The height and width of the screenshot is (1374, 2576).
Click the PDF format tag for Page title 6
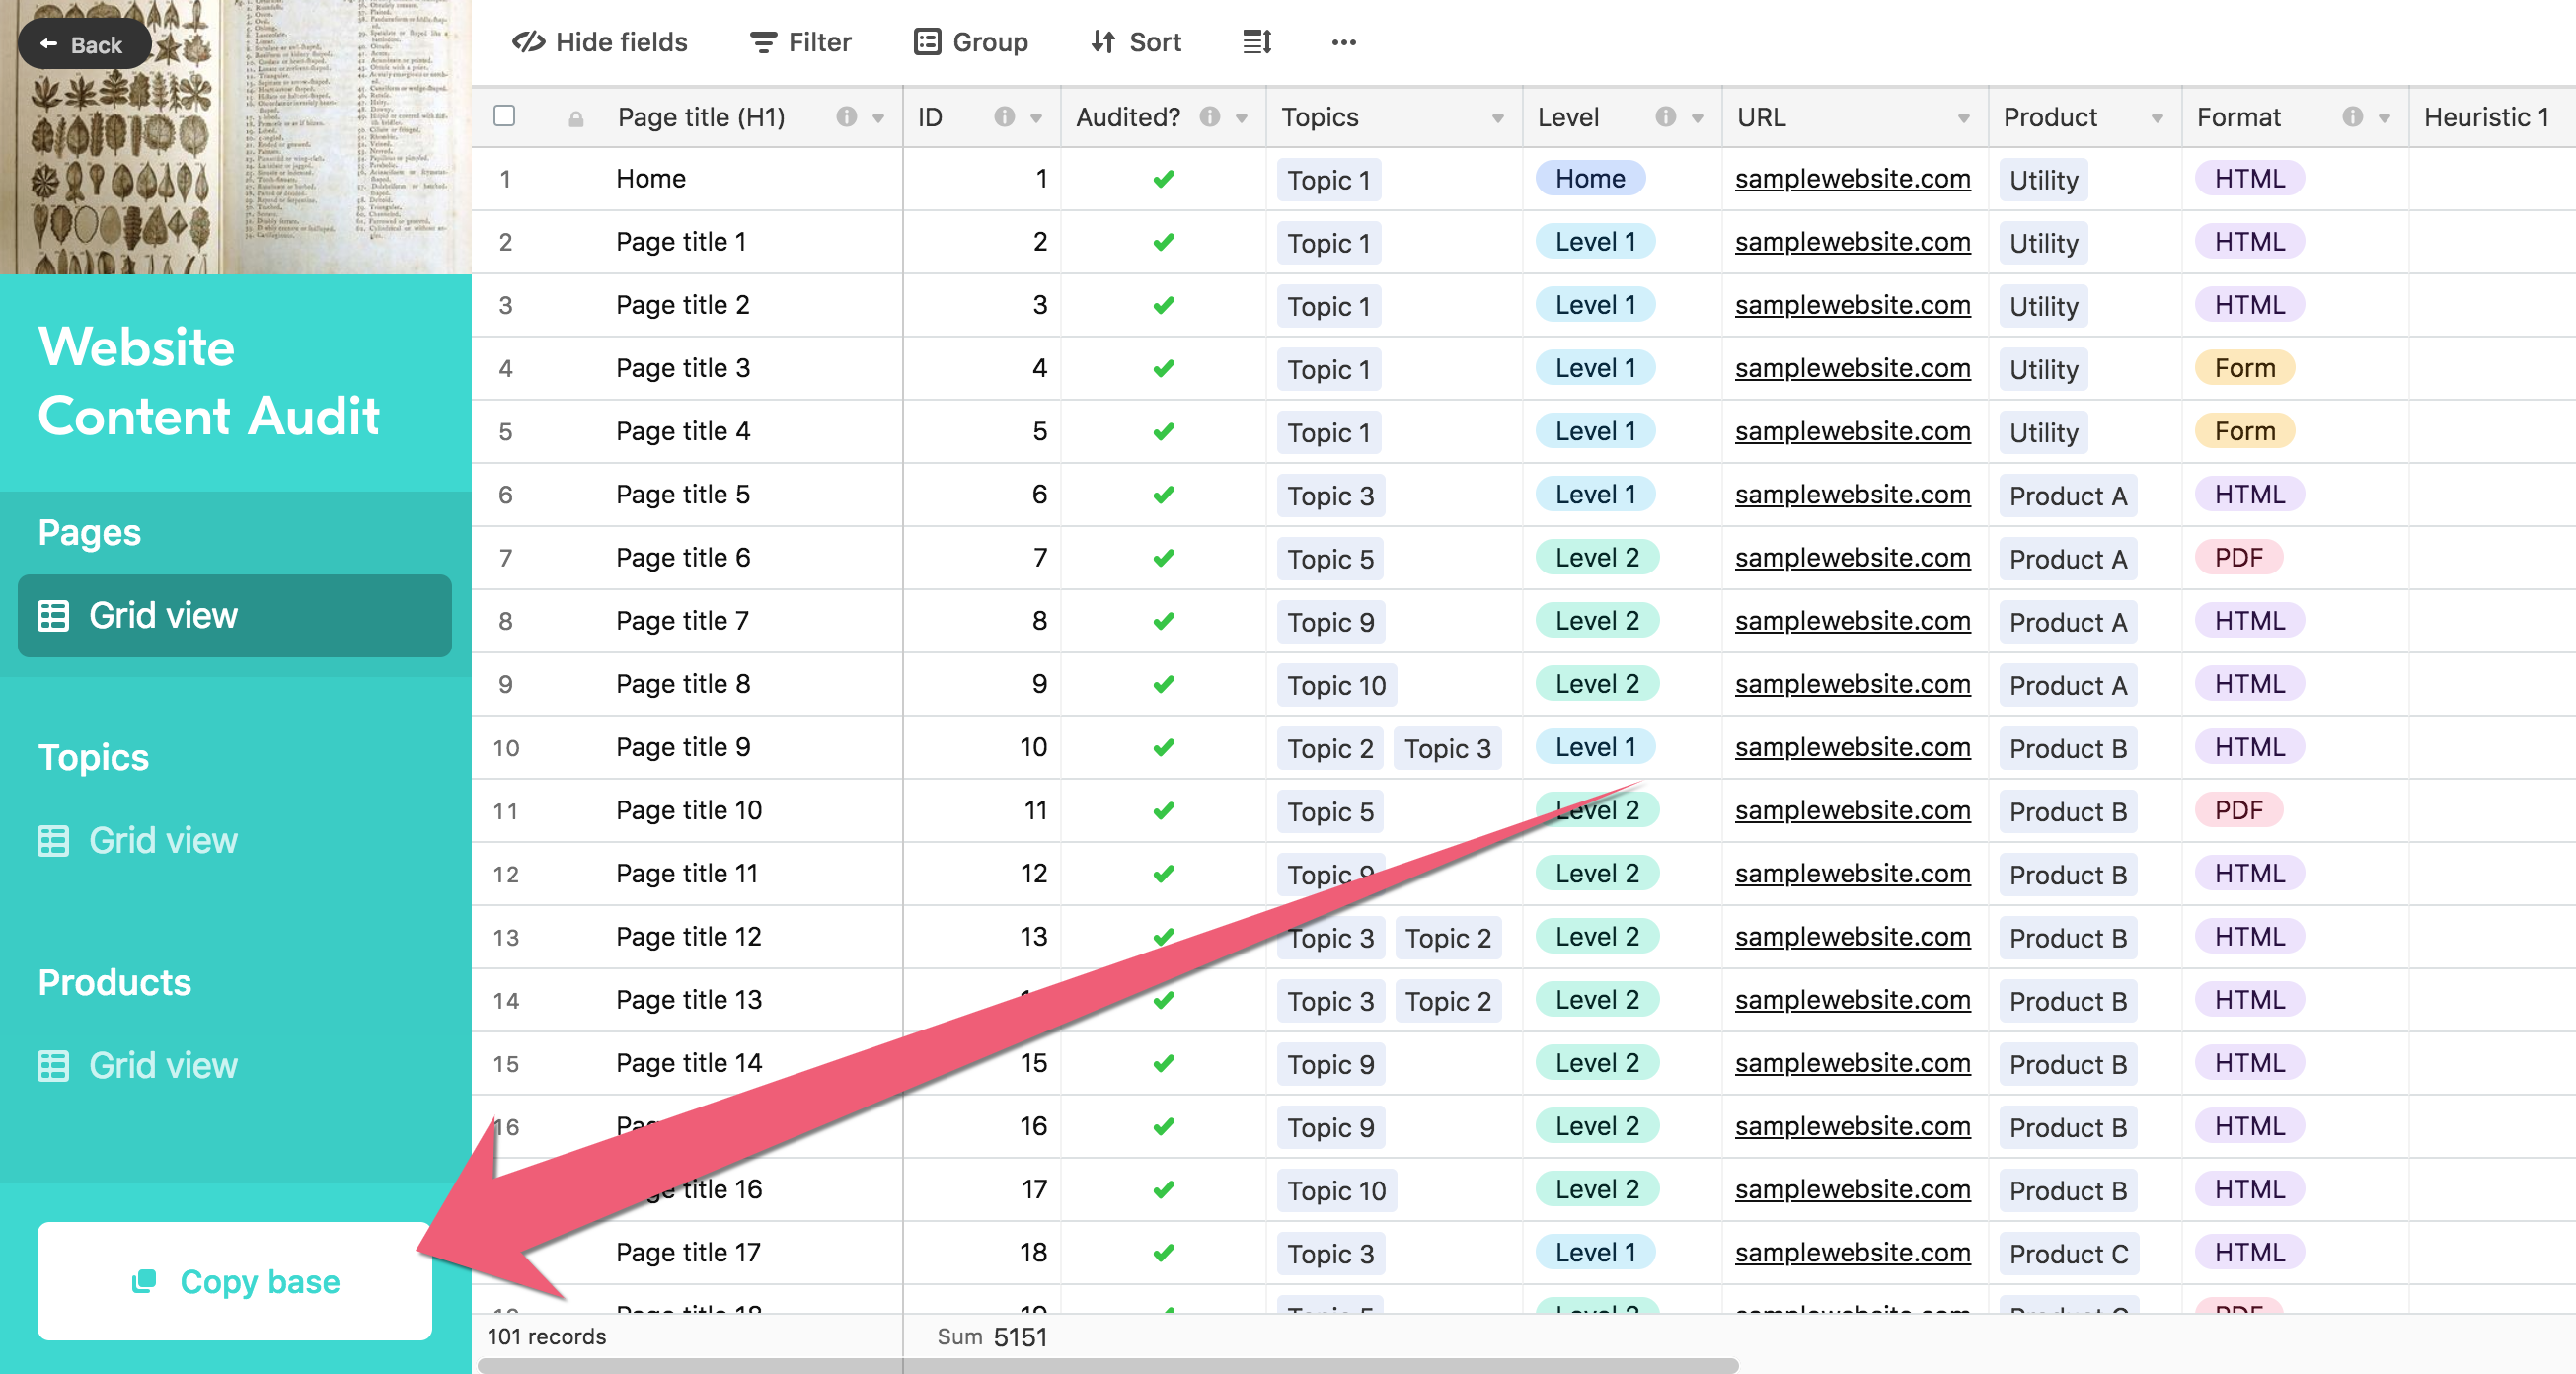pyautogui.click(x=2238, y=558)
